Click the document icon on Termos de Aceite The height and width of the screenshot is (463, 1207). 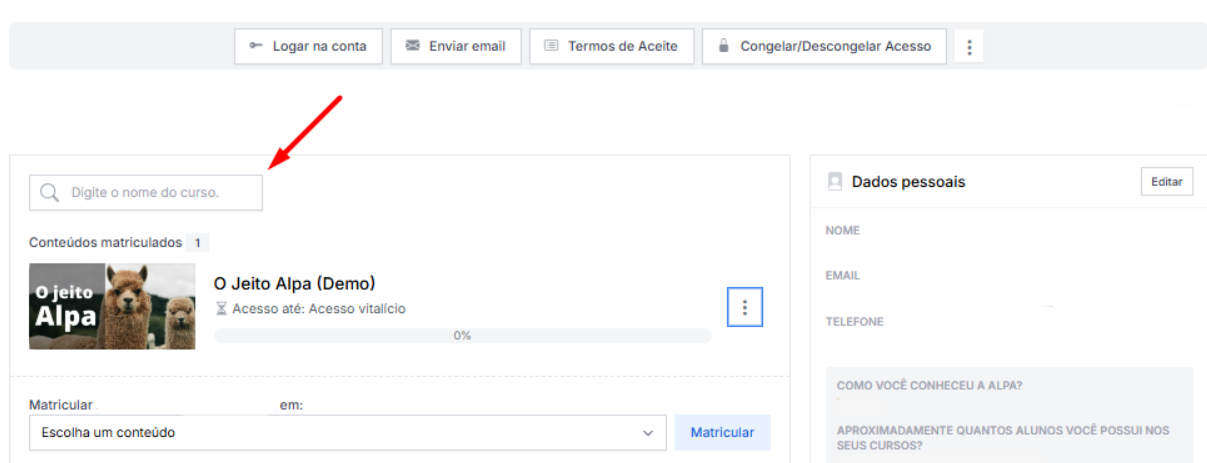(x=551, y=46)
